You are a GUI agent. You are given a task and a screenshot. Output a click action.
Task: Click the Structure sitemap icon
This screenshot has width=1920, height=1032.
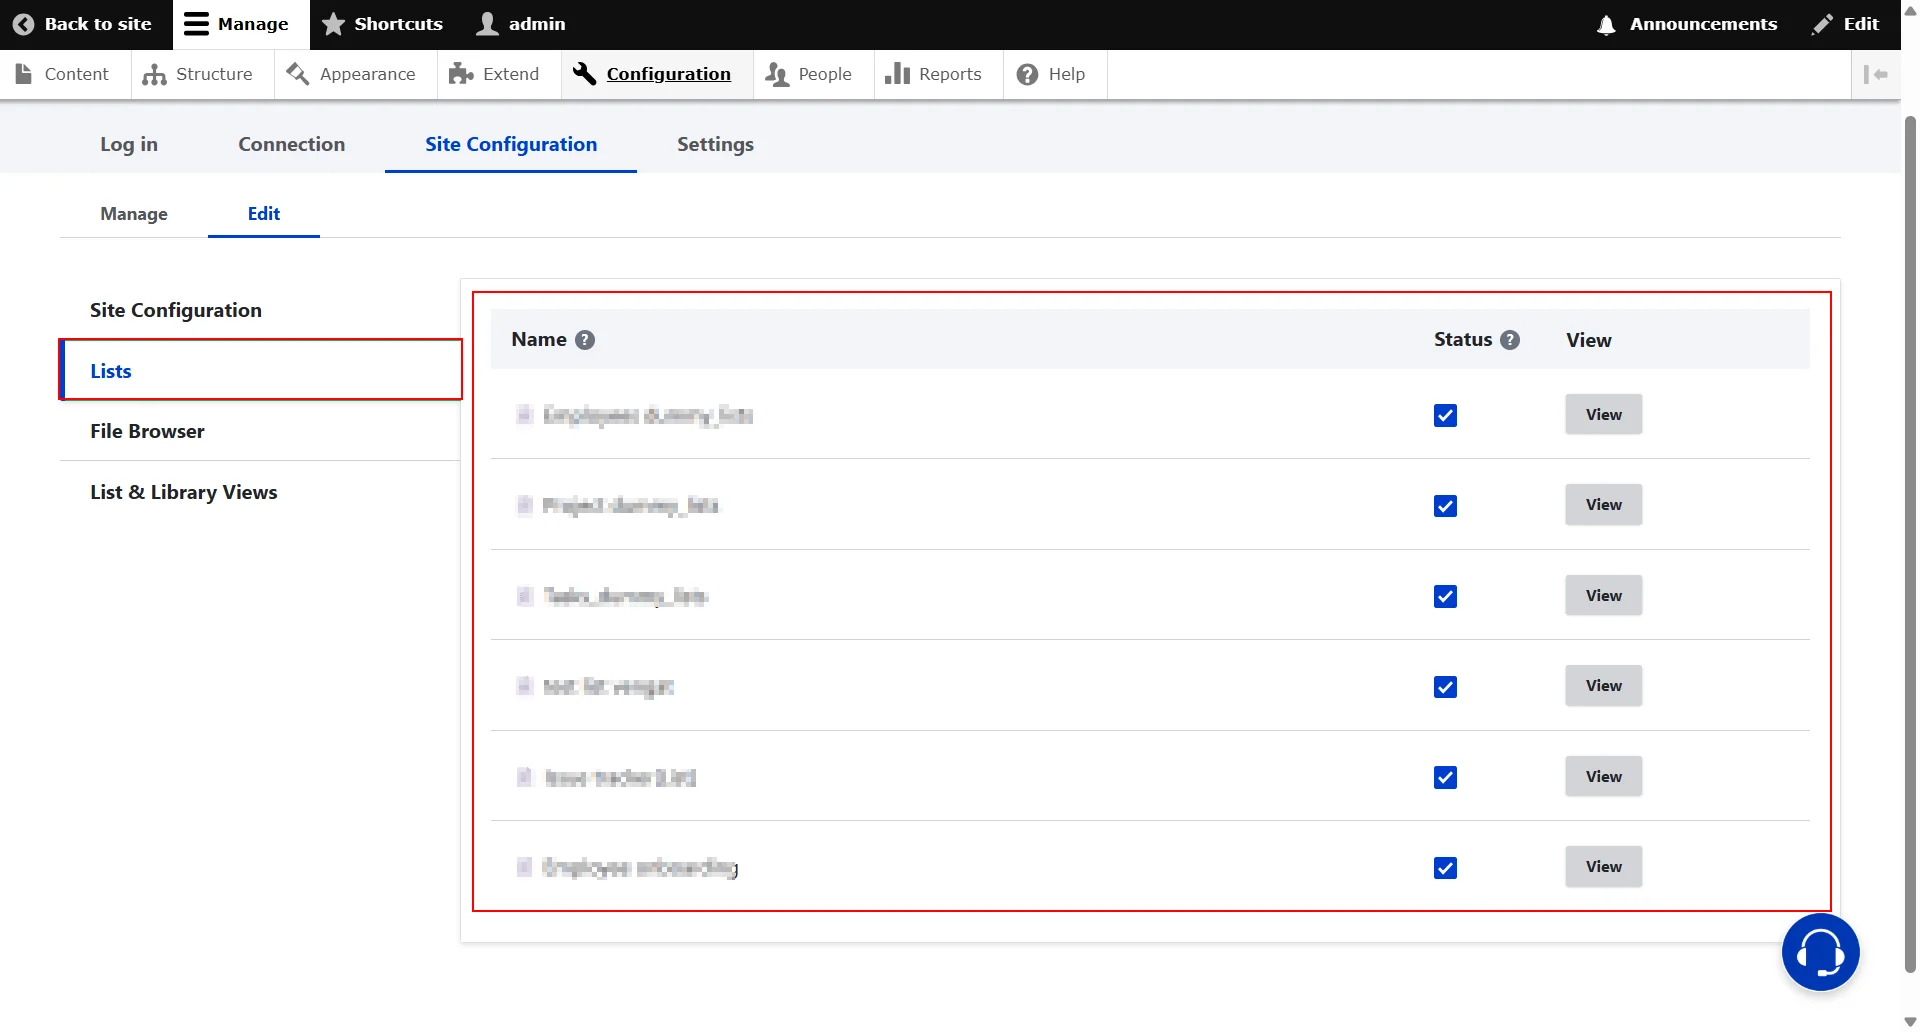click(x=156, y=74)
